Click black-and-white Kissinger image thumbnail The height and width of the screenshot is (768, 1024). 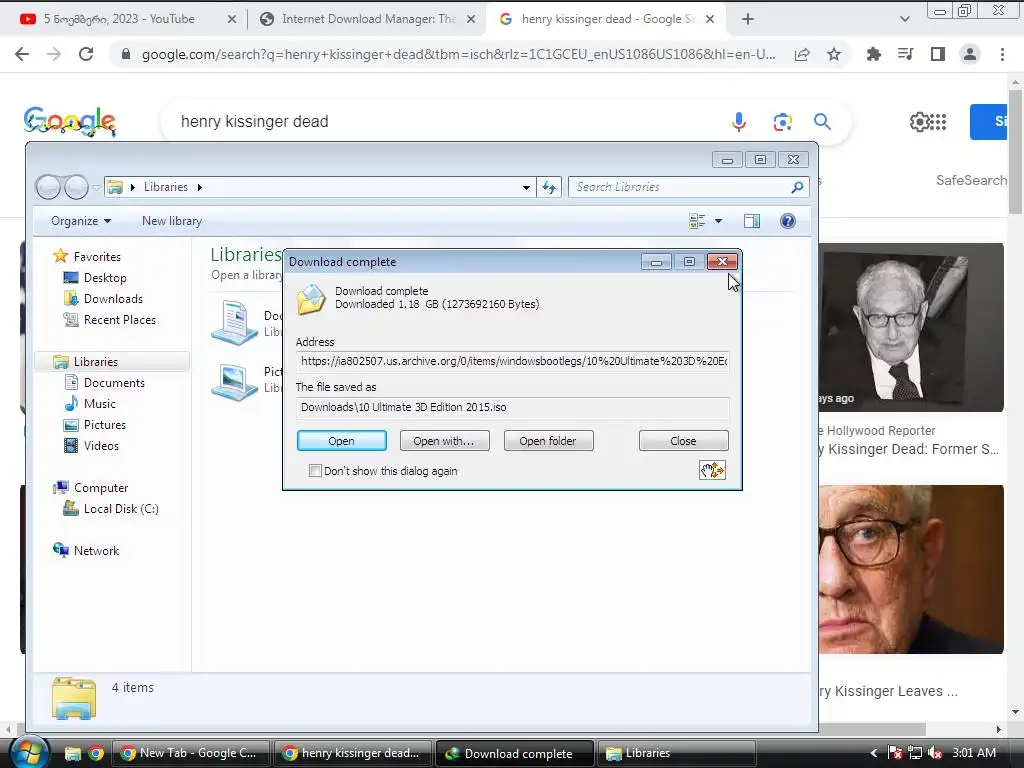[x=910, y=328]
